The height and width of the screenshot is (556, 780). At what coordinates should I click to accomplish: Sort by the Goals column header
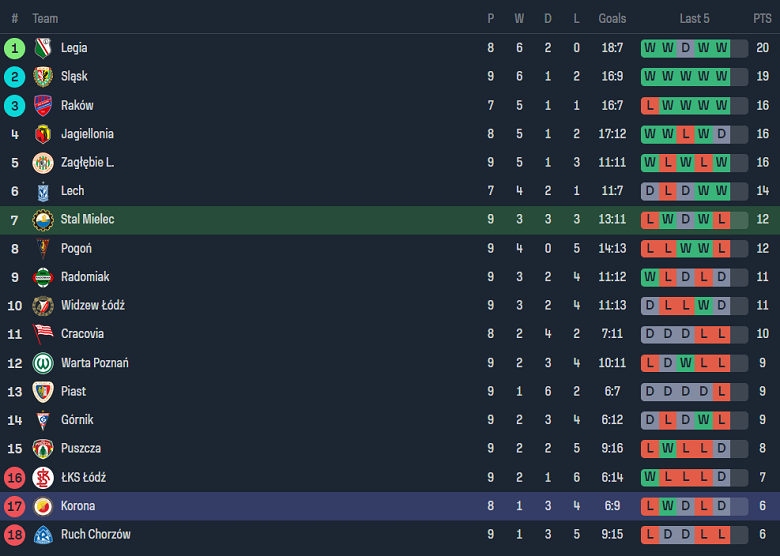(x=612, y=18)
